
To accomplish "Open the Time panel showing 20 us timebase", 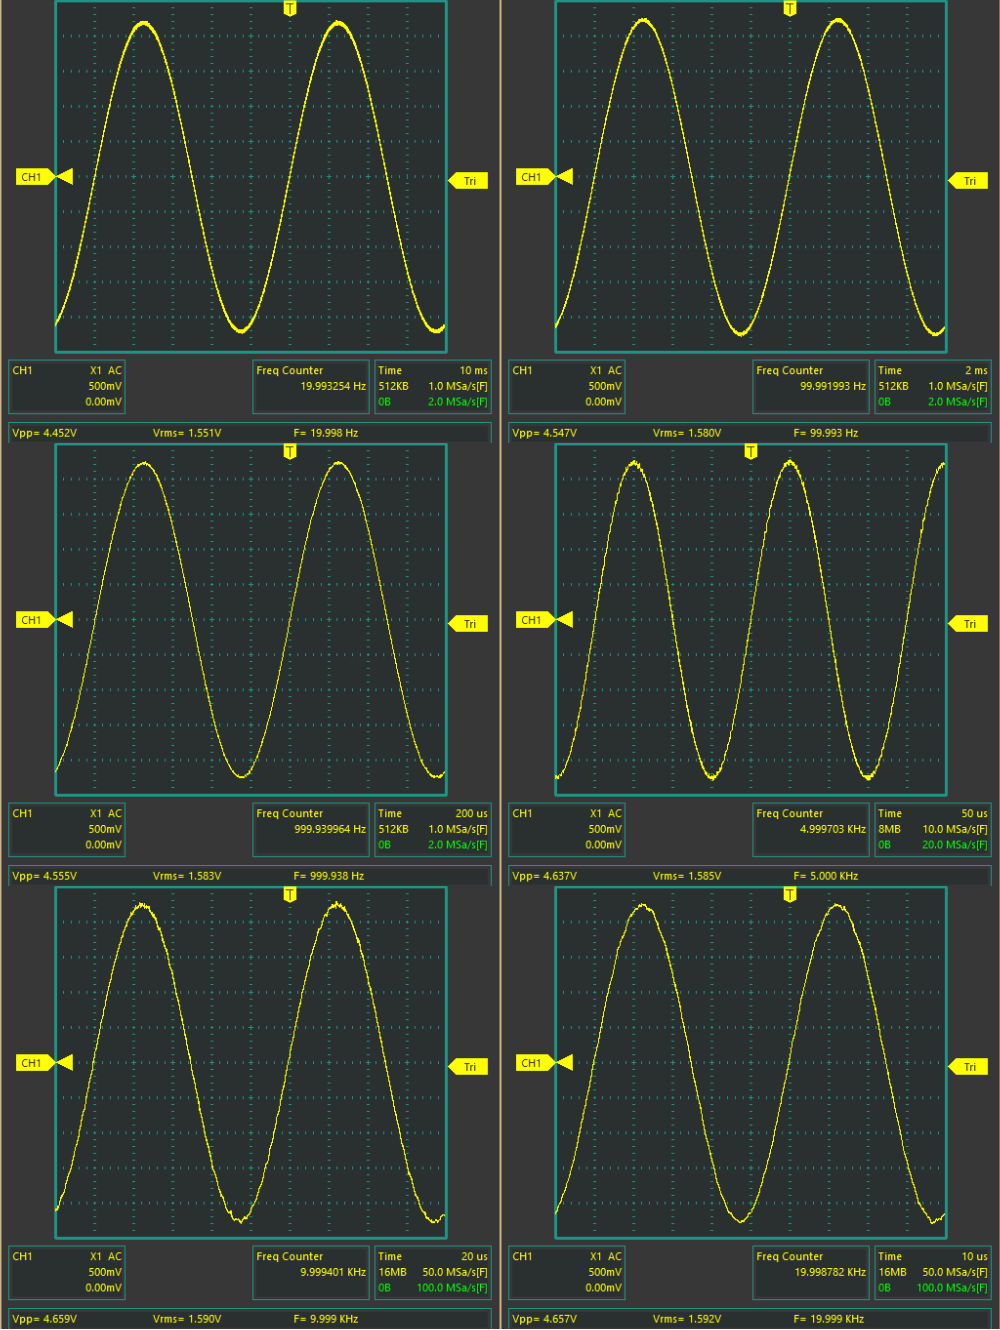I will click(x=432, y=1272).
